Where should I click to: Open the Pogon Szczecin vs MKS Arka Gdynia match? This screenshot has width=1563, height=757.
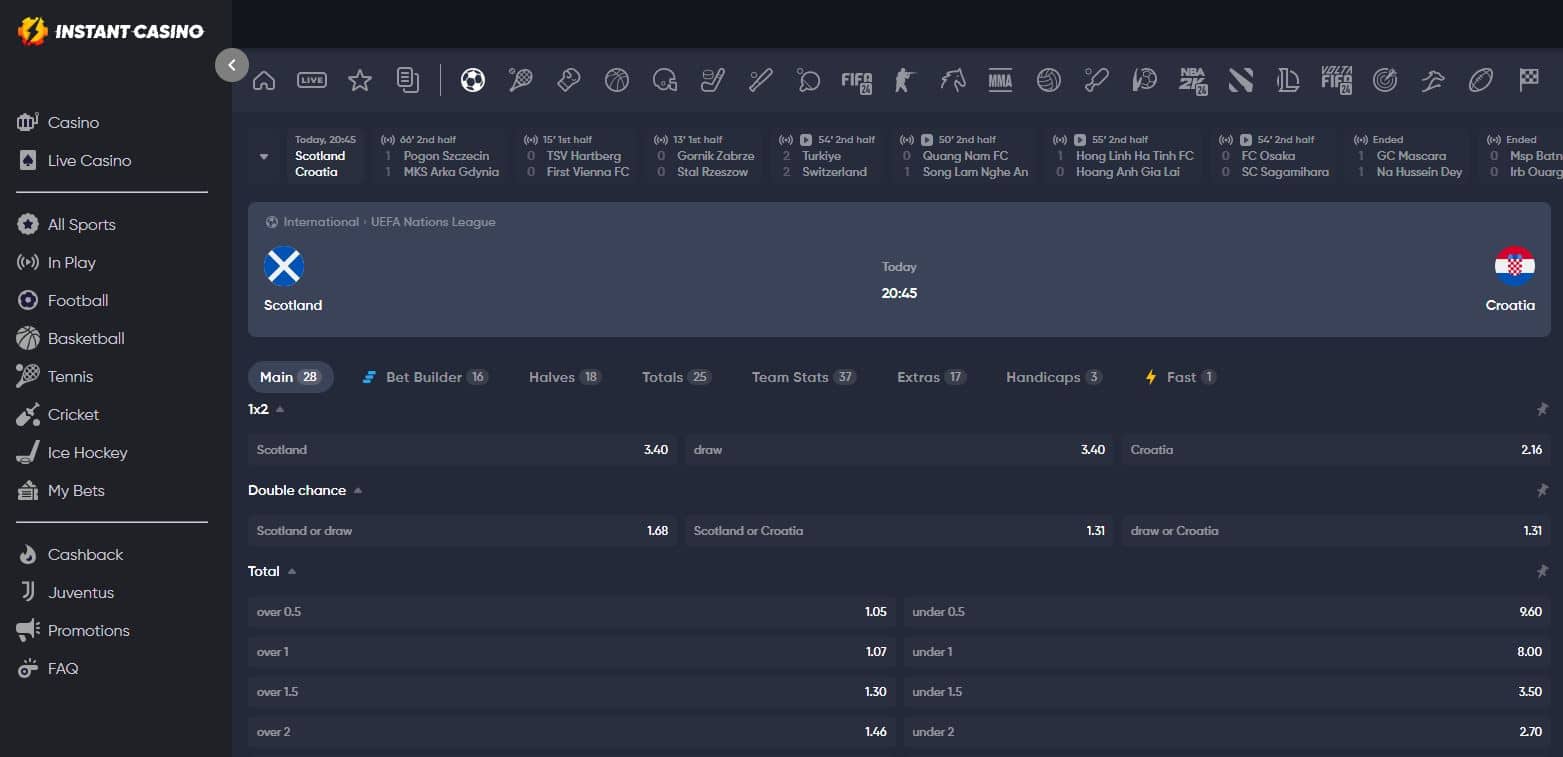coord(440,156)
